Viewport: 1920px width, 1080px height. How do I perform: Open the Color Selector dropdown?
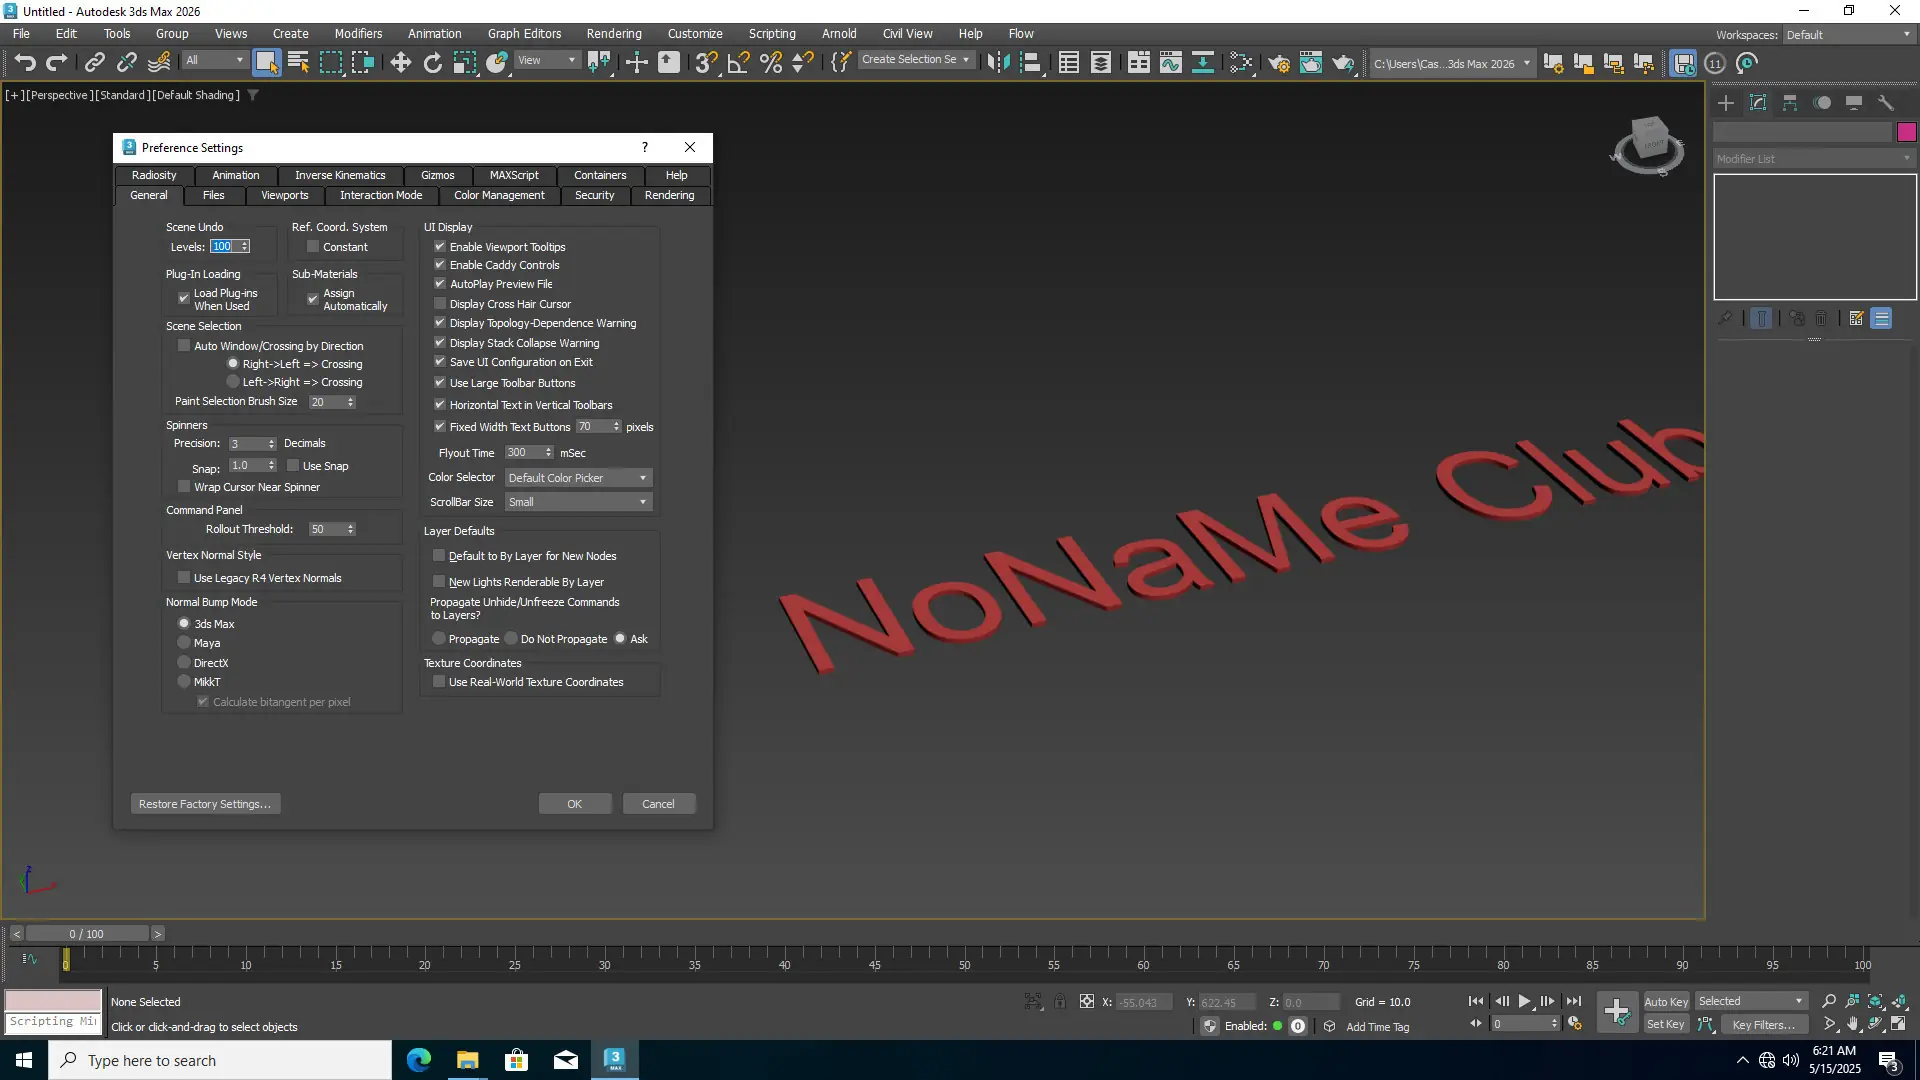tap(578, 478)
